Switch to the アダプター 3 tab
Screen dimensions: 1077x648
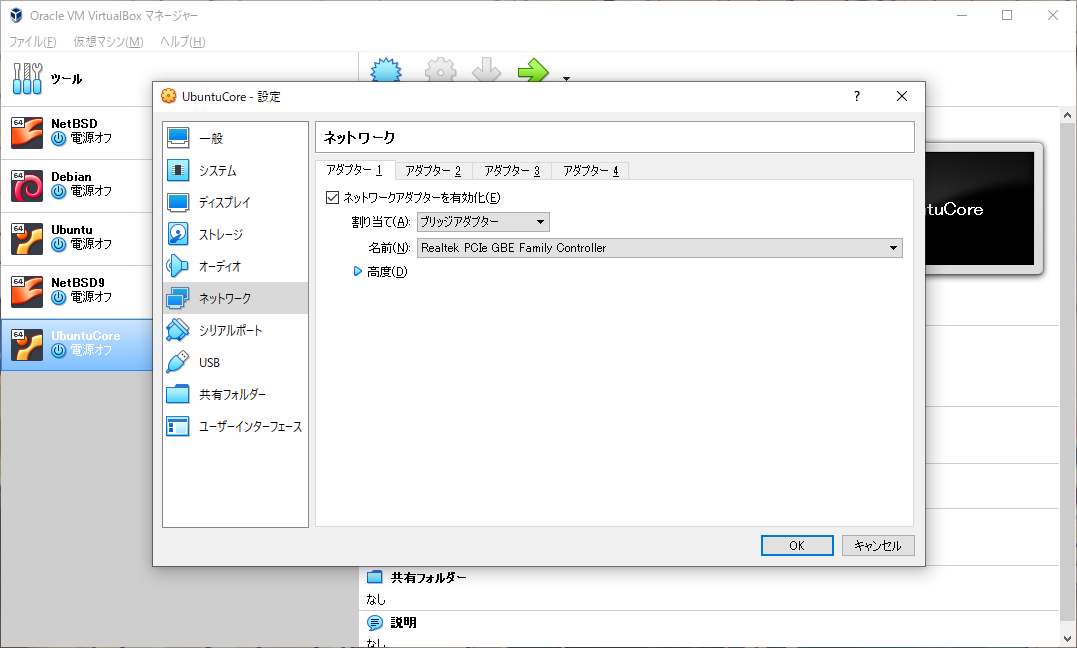pyautogui.click(x=512, y=170)
